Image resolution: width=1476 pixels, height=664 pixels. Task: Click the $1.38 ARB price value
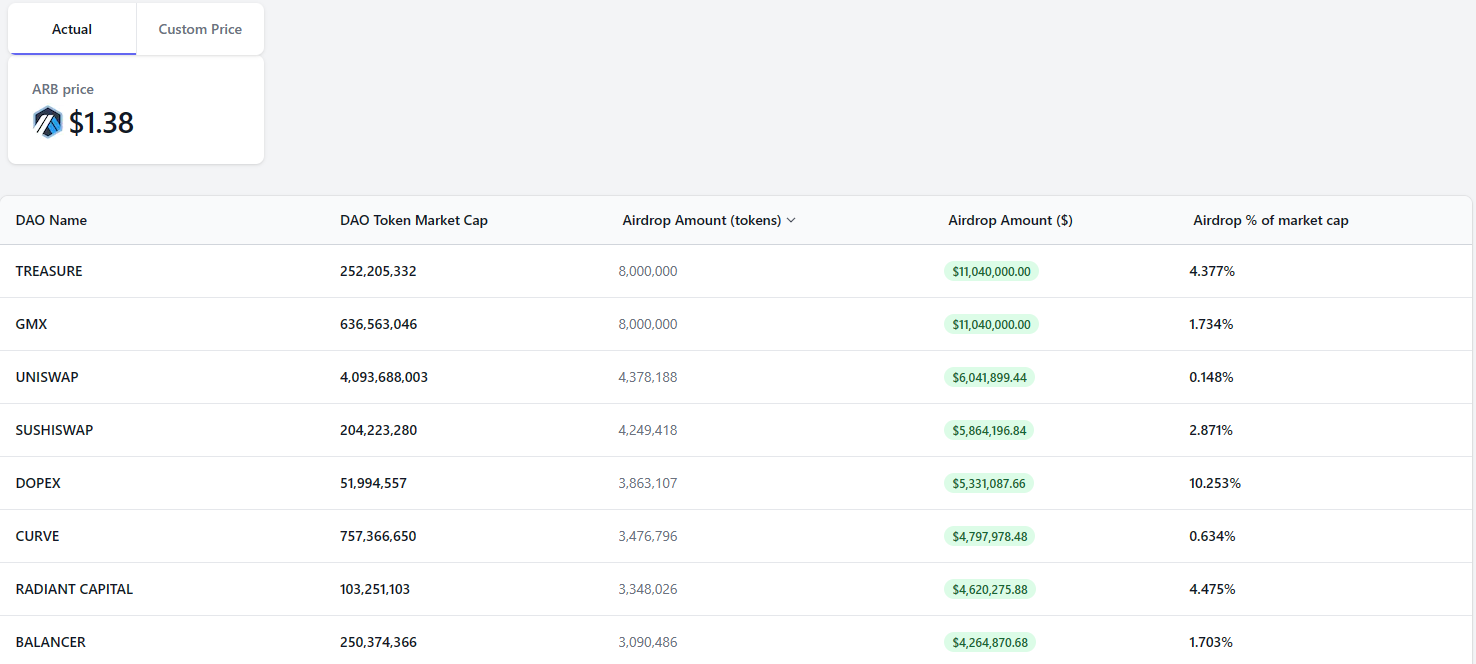(101, 122)
